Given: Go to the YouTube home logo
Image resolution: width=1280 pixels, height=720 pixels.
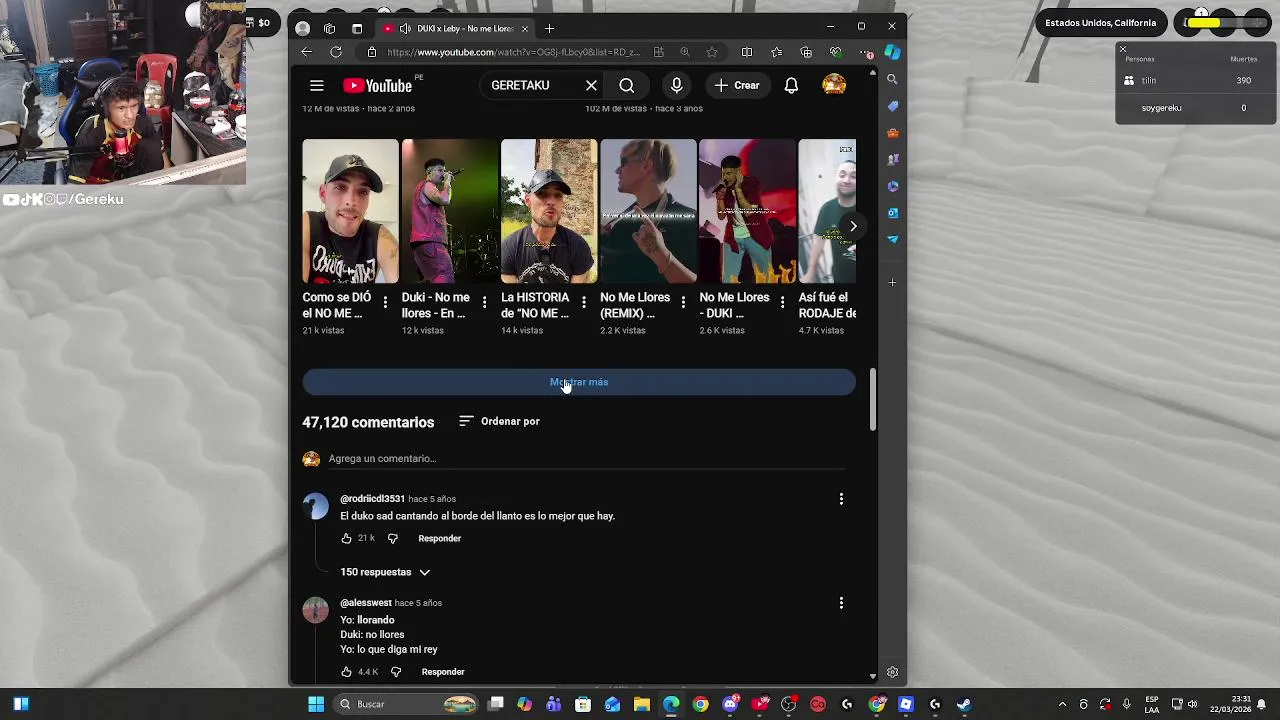Looking at the screenshot, I should 377,86.
